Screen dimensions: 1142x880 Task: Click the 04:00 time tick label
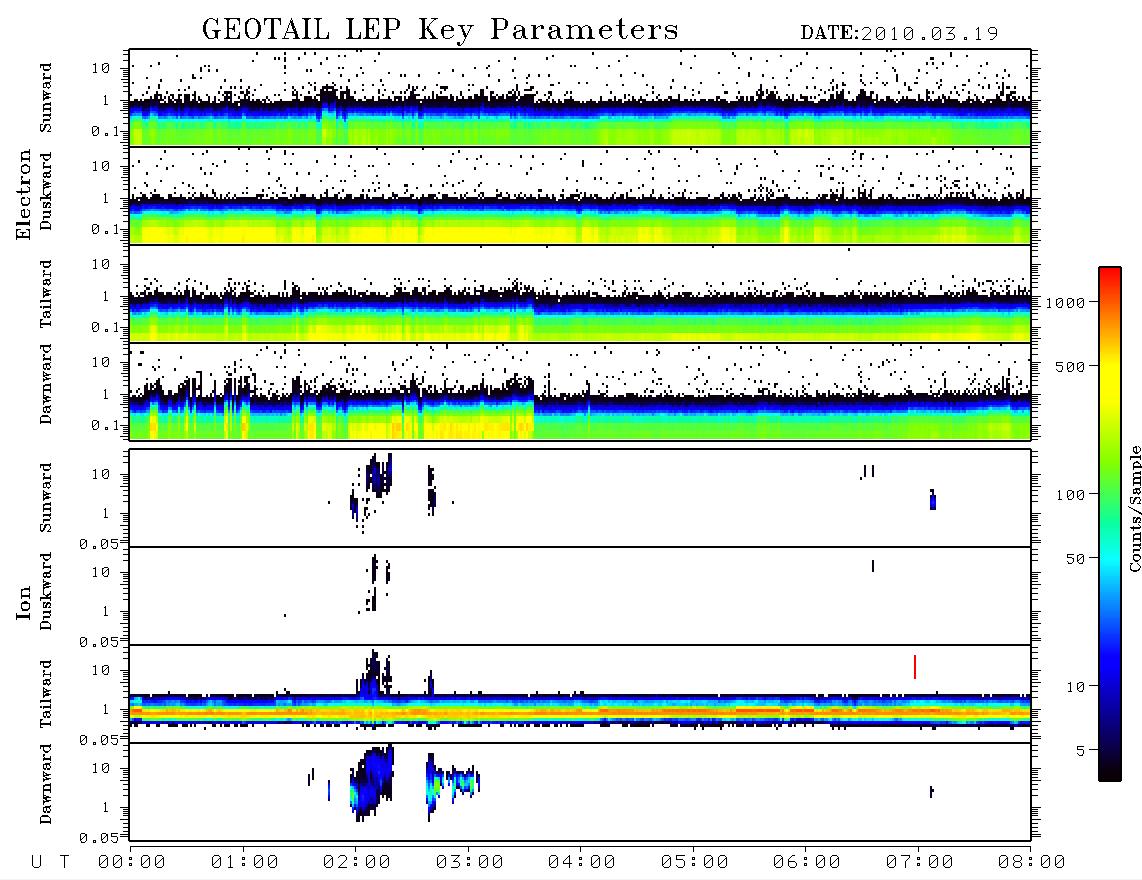[x=582, y=863]
